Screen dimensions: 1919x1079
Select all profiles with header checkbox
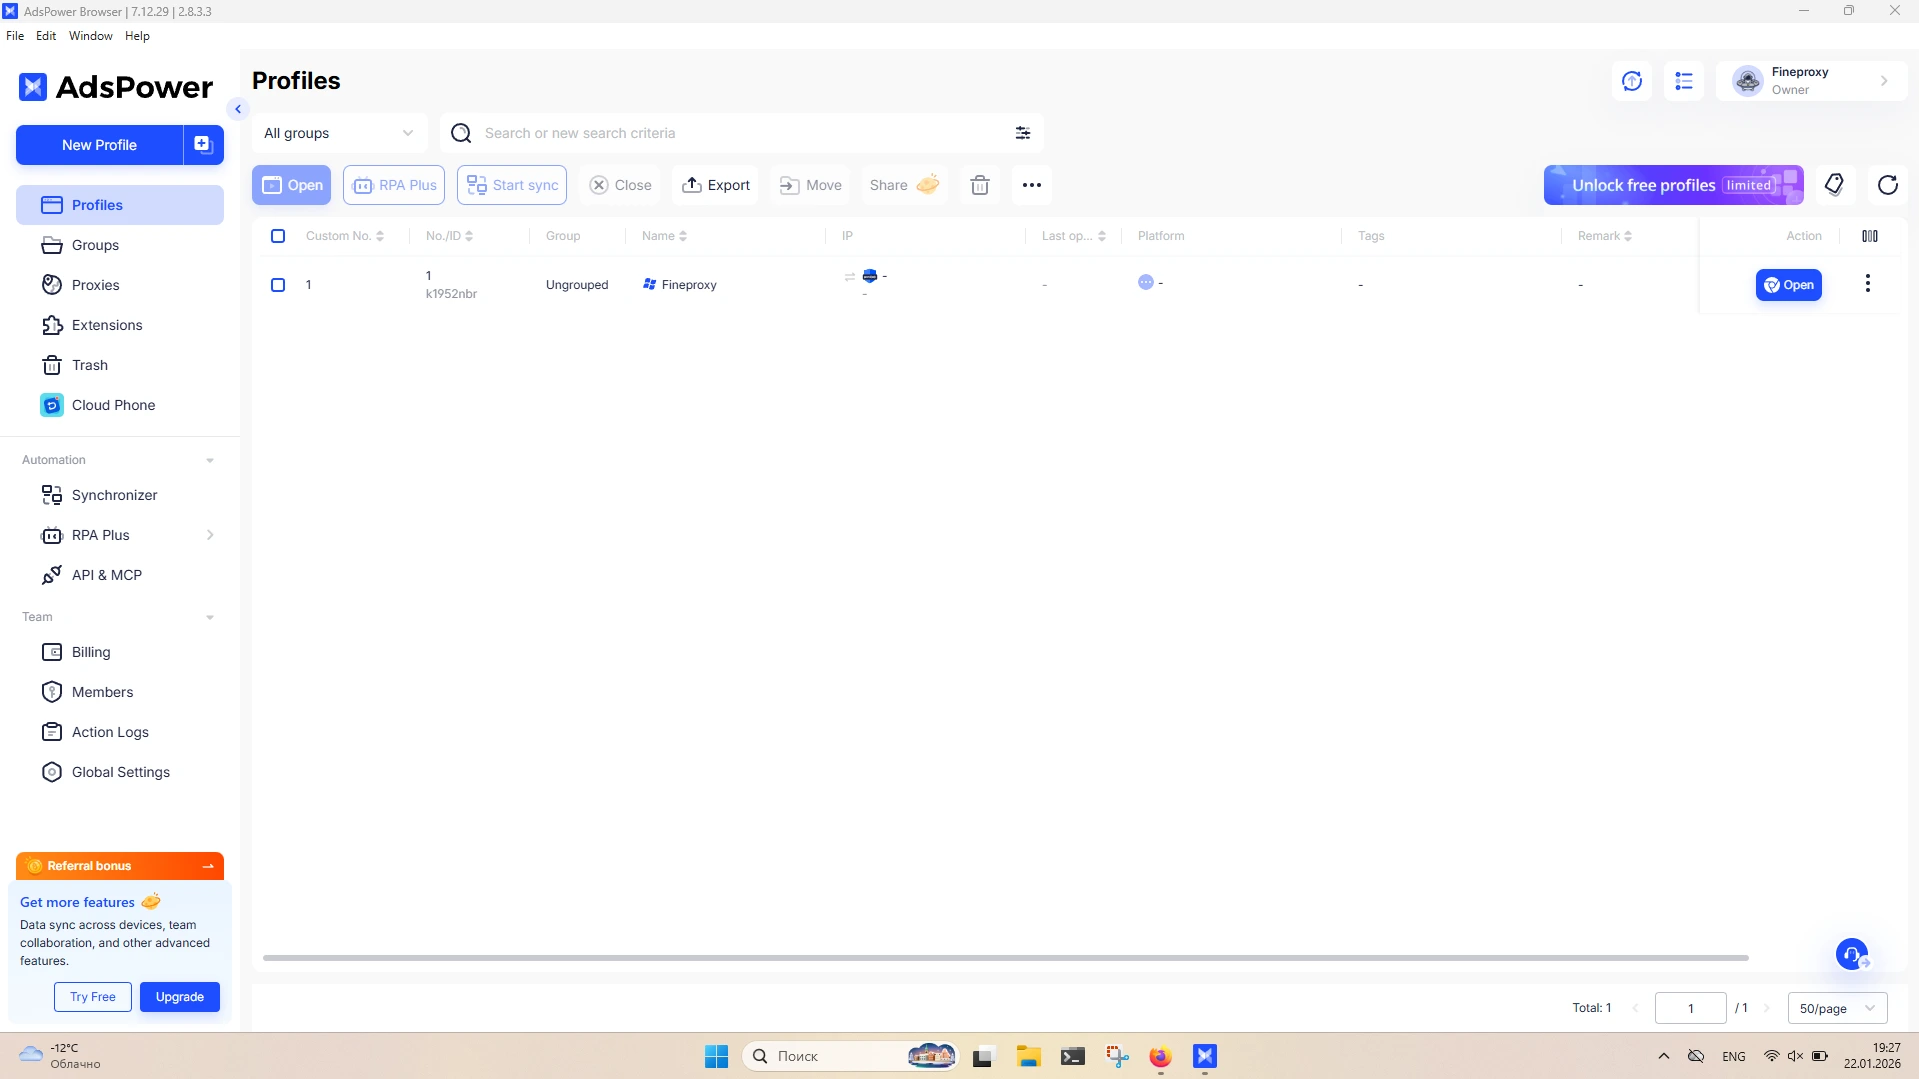point(278,236)
